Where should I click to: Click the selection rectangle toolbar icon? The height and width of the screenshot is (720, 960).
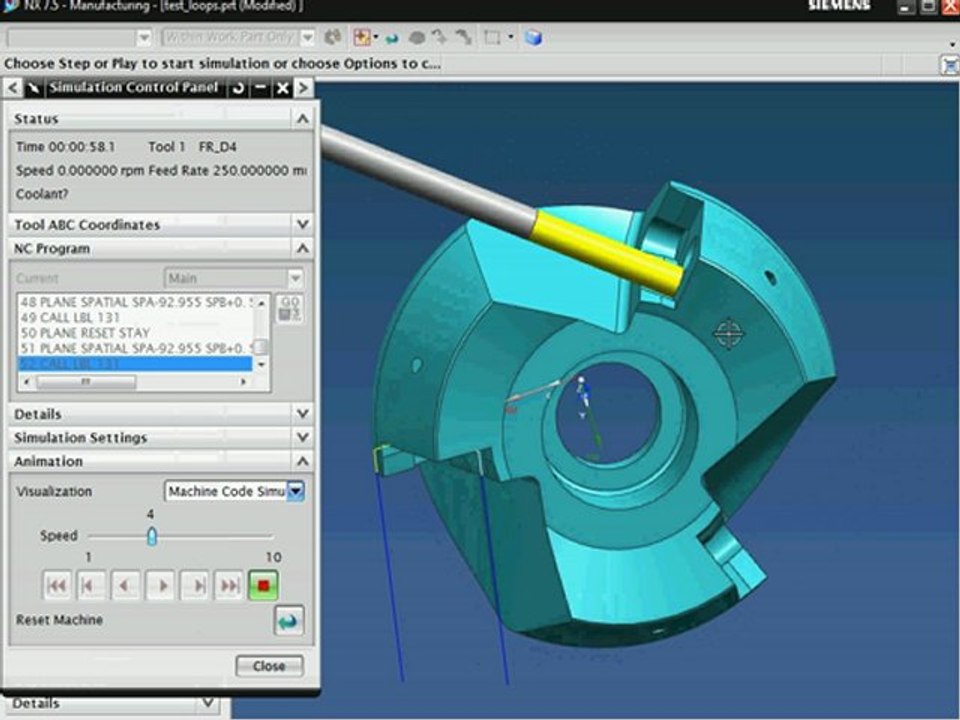coord(492,37)
